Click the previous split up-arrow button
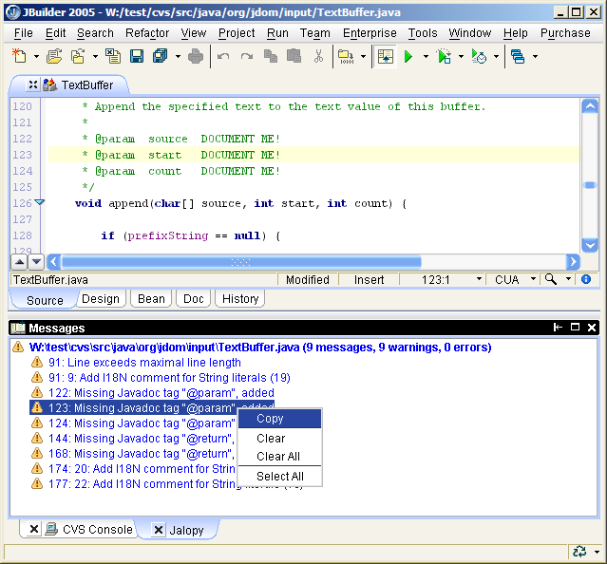Screen dimensions: 607x564 [19, 262]
